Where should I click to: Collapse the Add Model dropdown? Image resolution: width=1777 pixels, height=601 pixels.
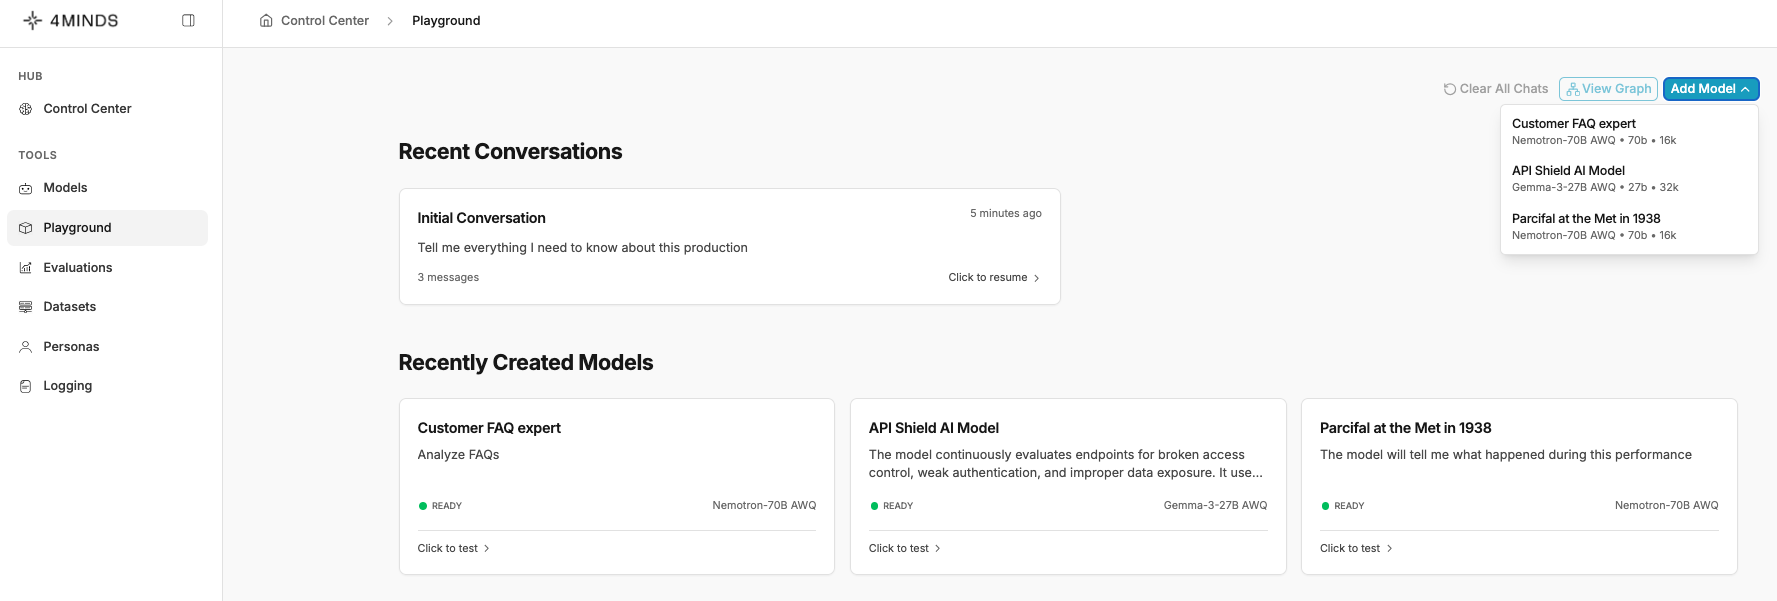pyautogui.click(x=1710, y=89)
